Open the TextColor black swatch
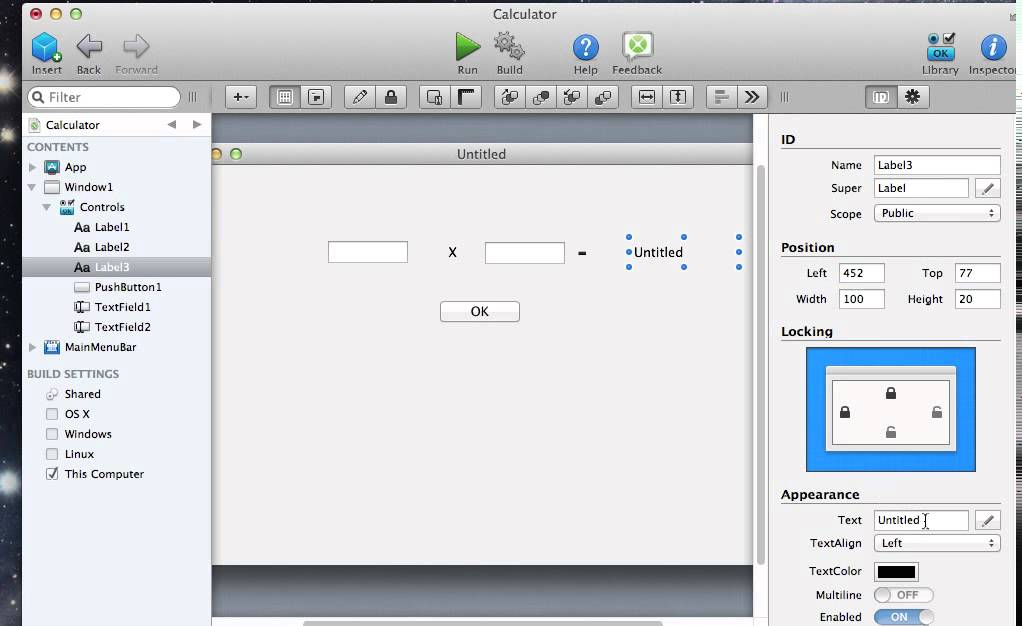 tap(896, 572)
